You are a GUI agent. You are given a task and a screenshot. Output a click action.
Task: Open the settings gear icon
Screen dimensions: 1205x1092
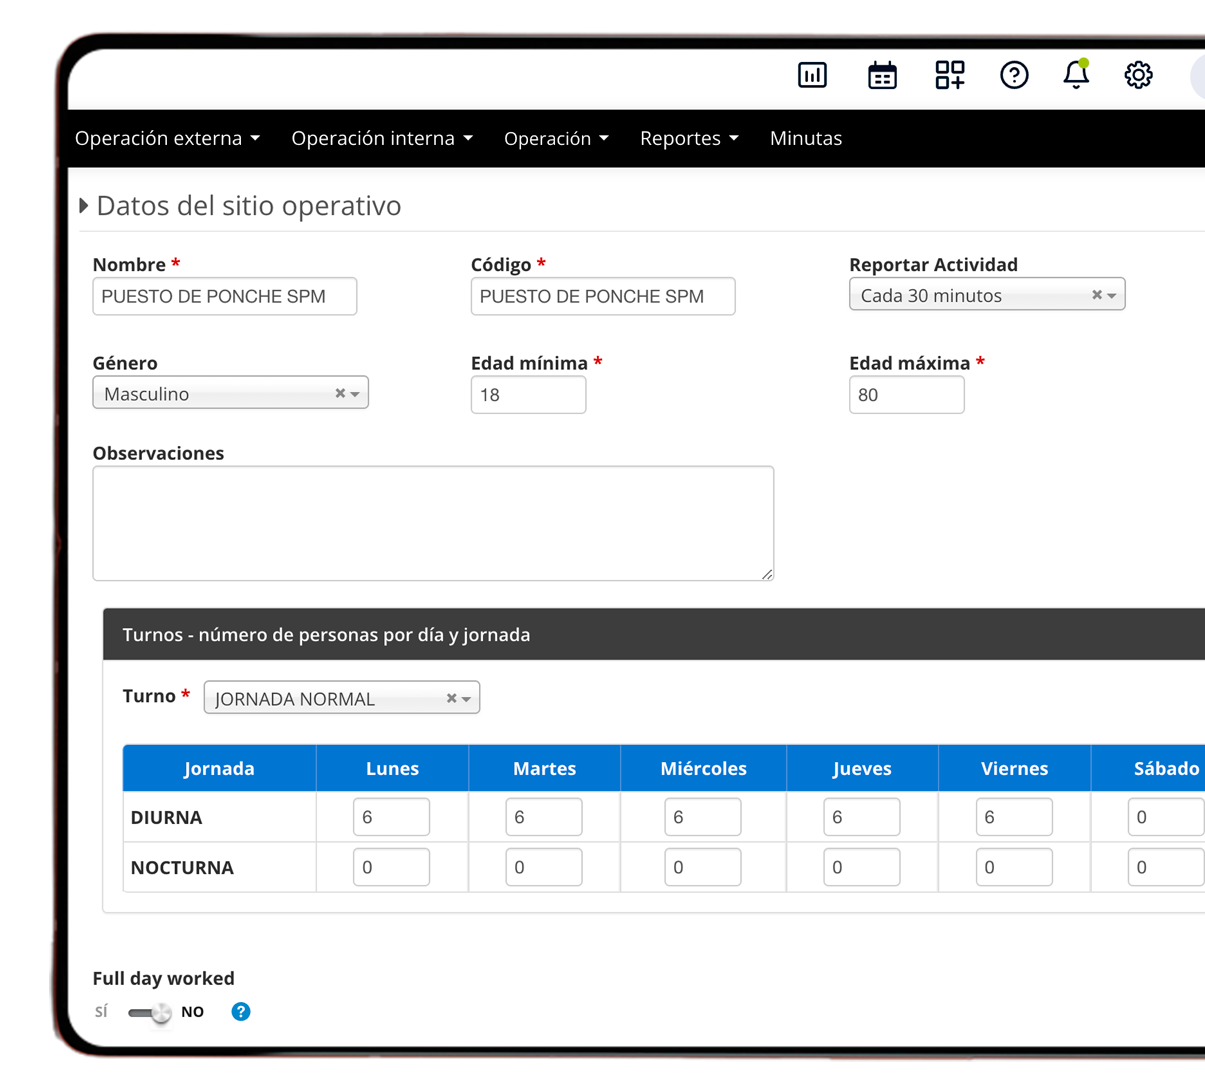[1138, 75]
